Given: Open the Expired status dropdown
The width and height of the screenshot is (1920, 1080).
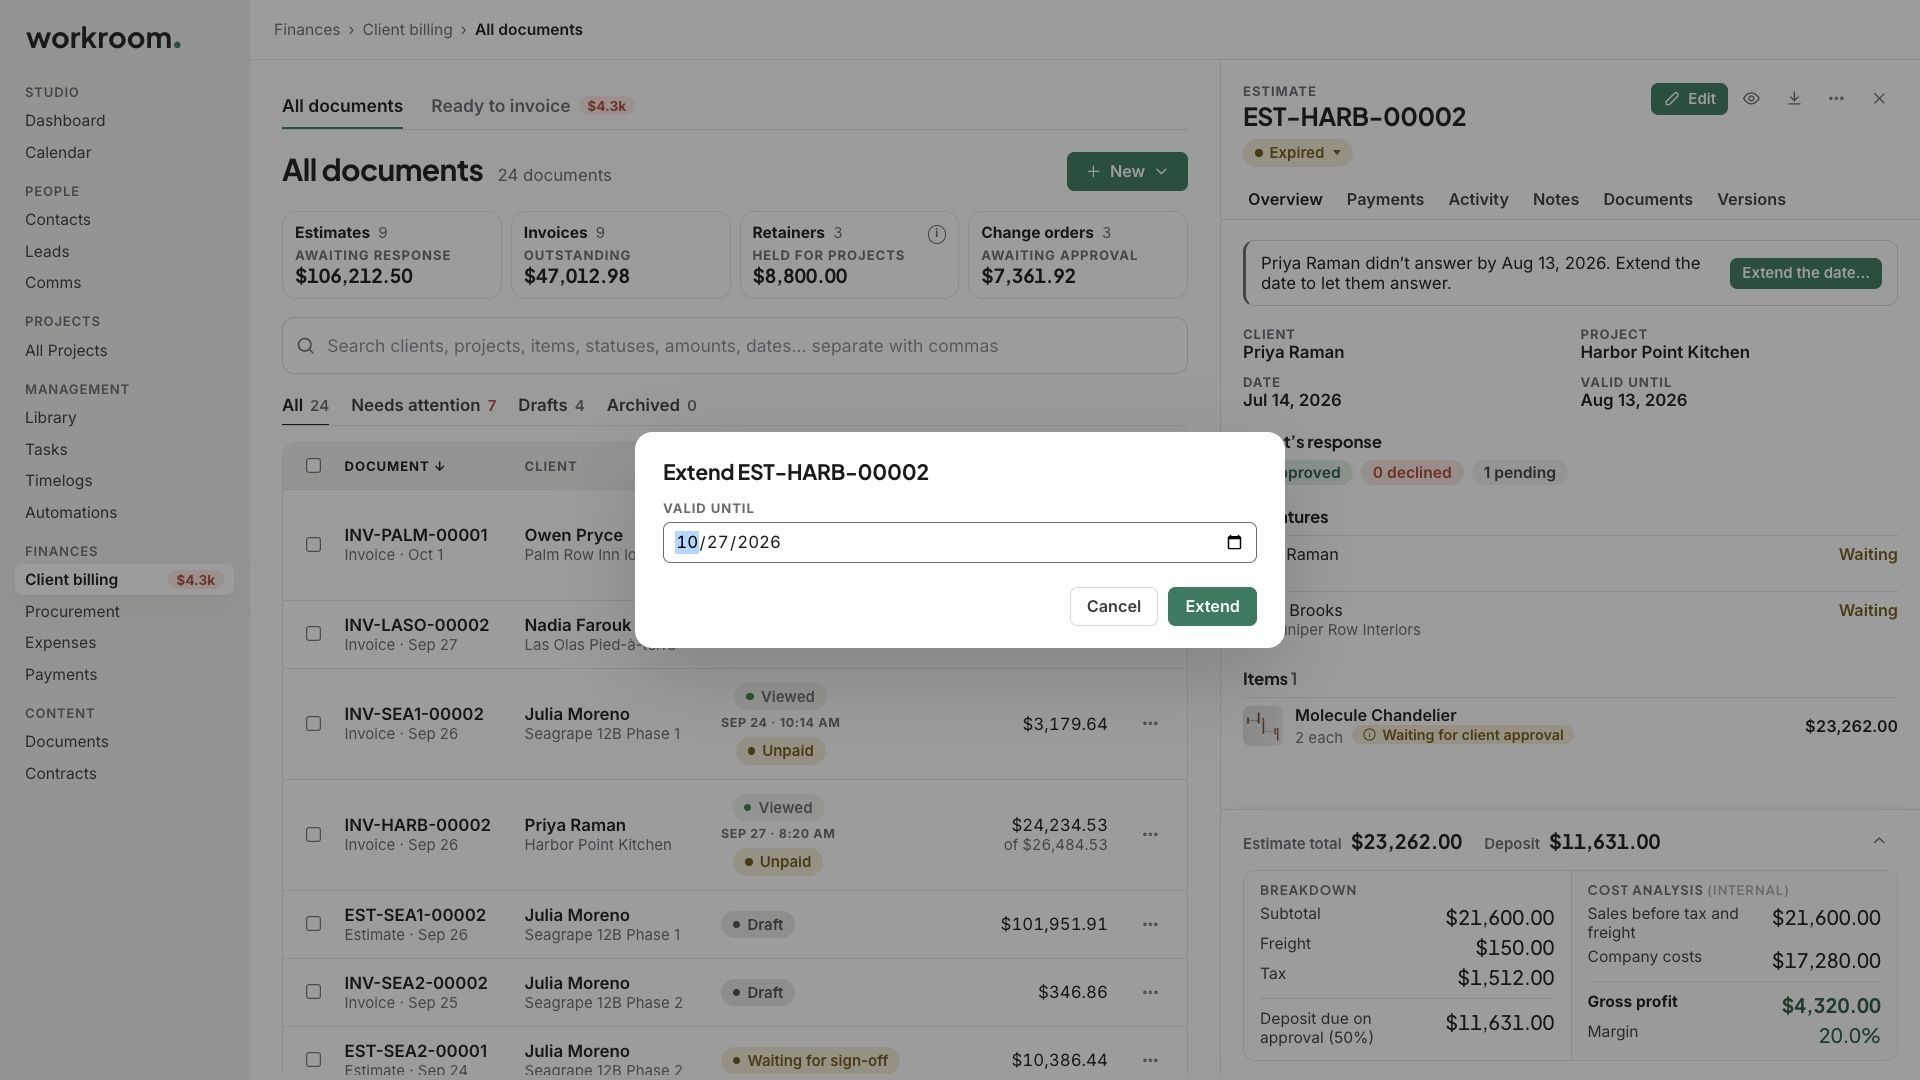Looking at the screenshot, I should pos(1297,153).
